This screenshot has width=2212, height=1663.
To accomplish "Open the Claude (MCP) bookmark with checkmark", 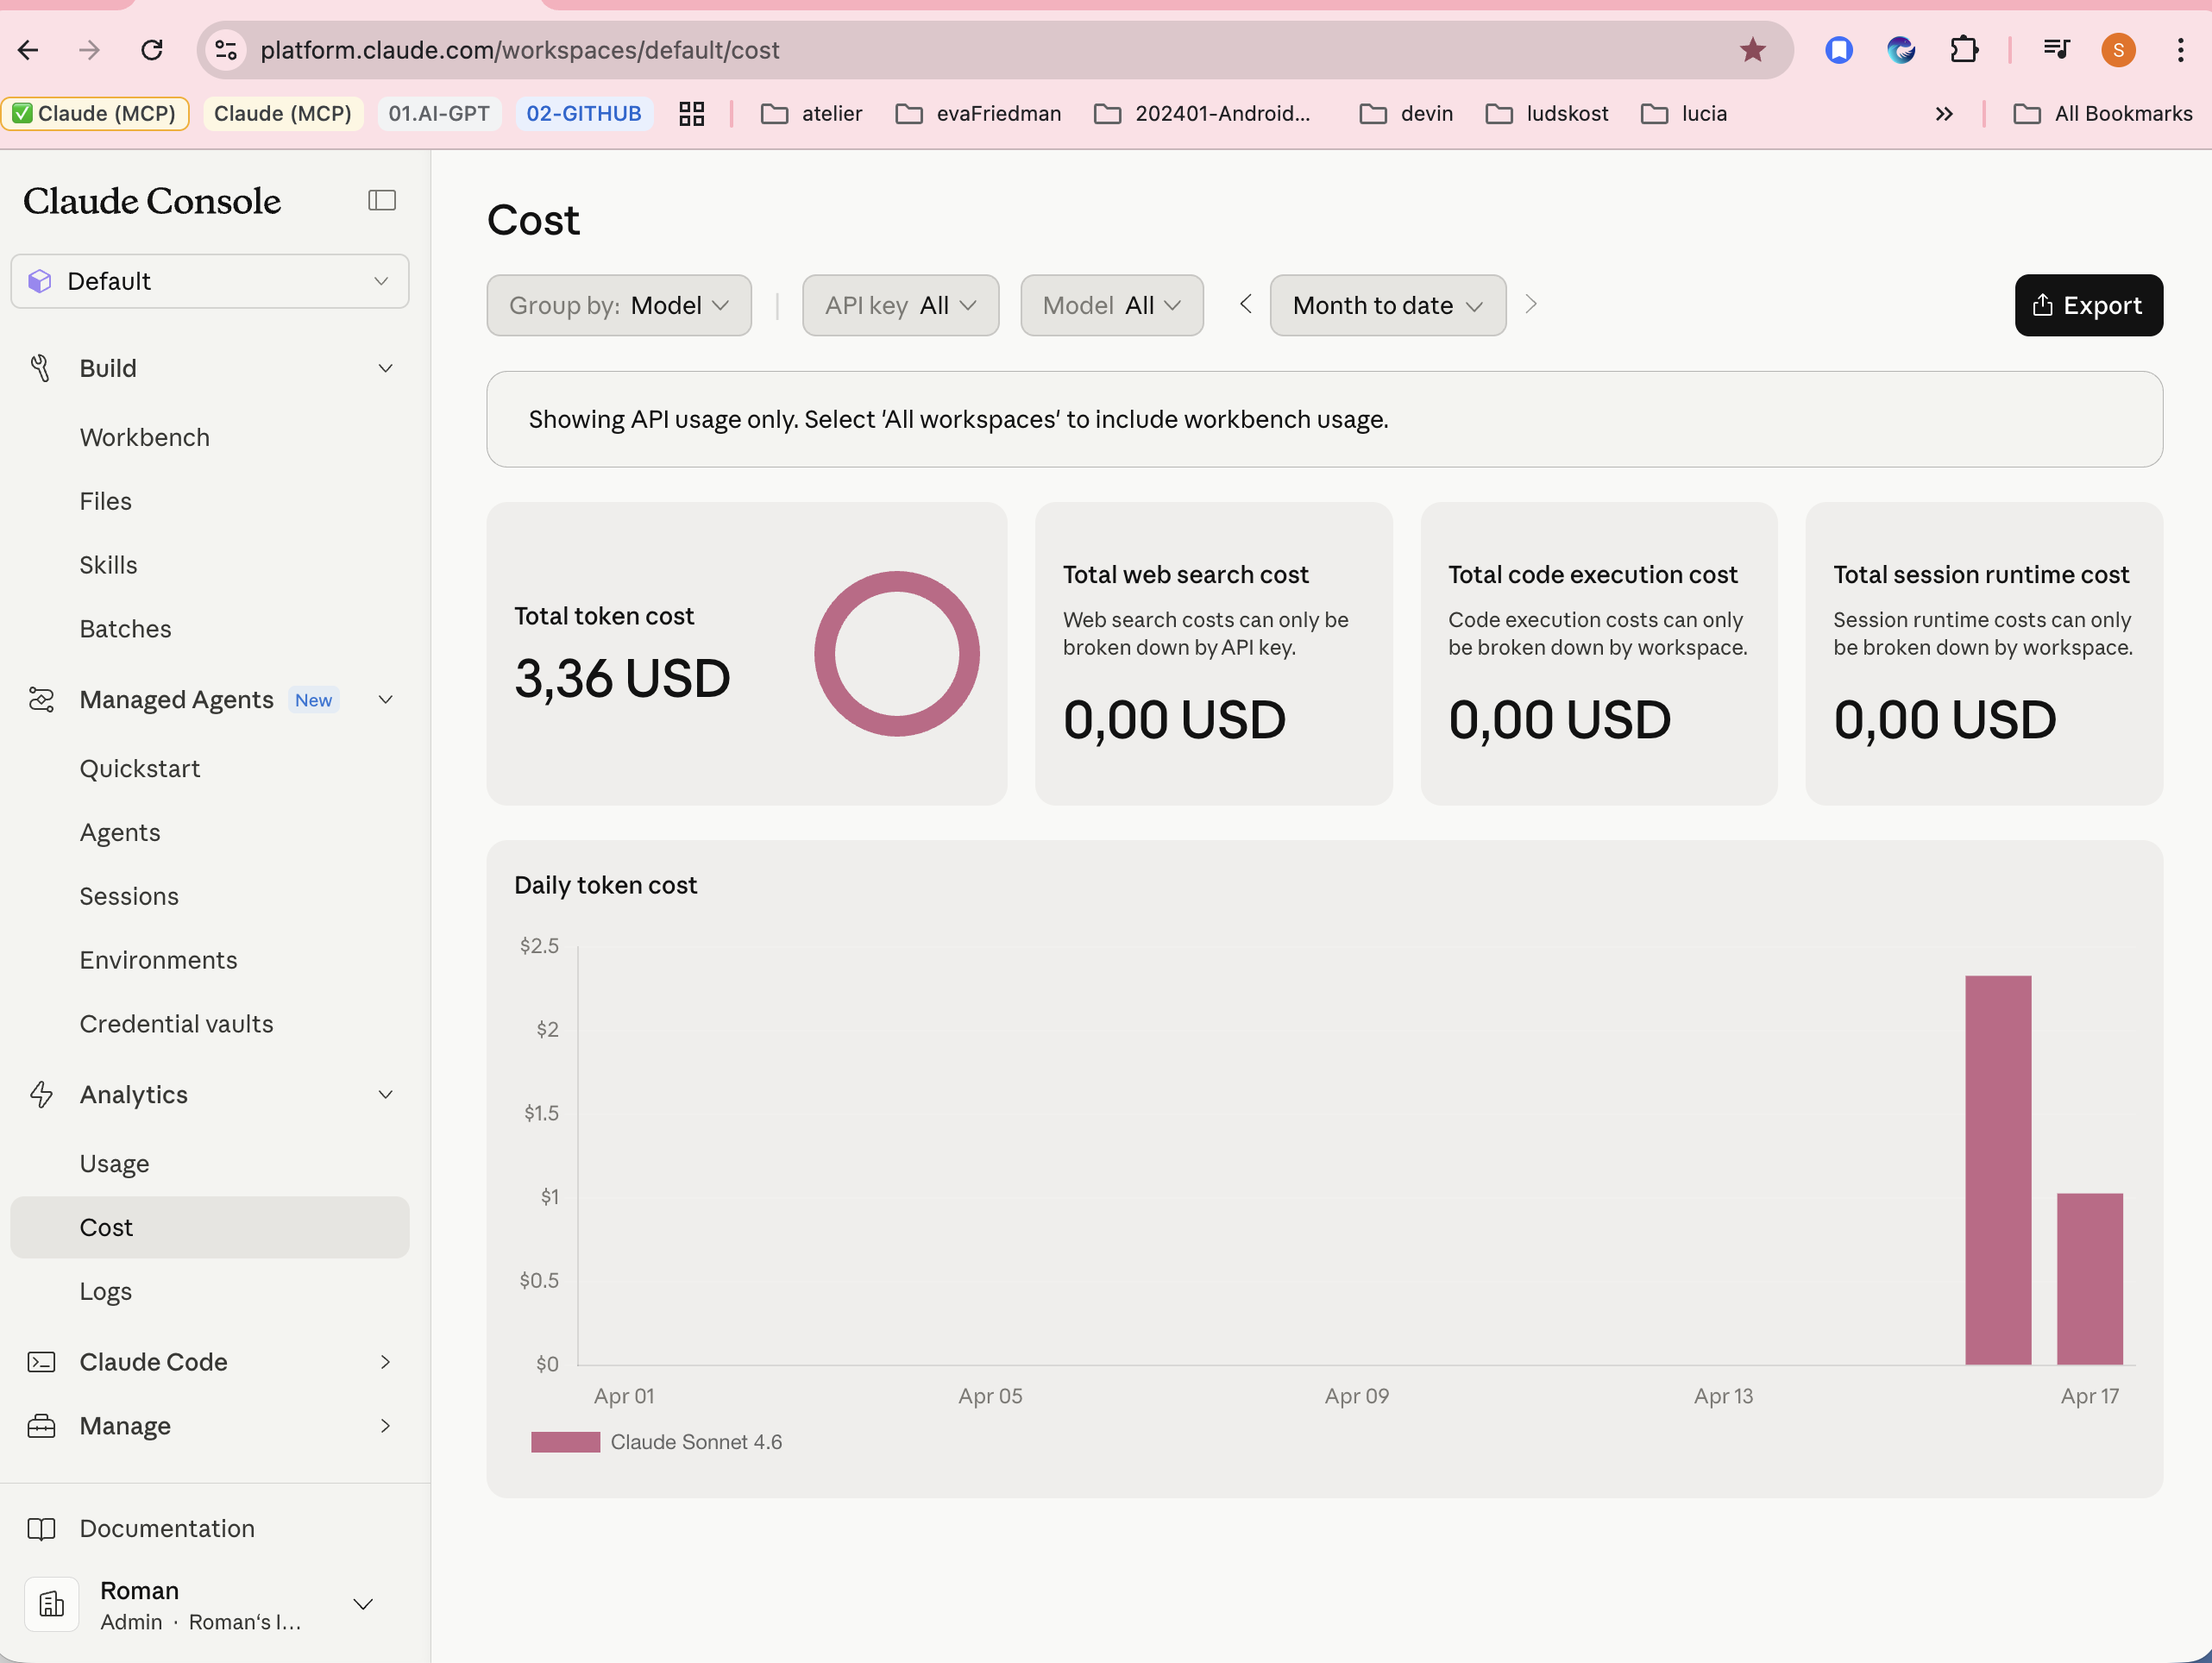I will coord(95,114).
